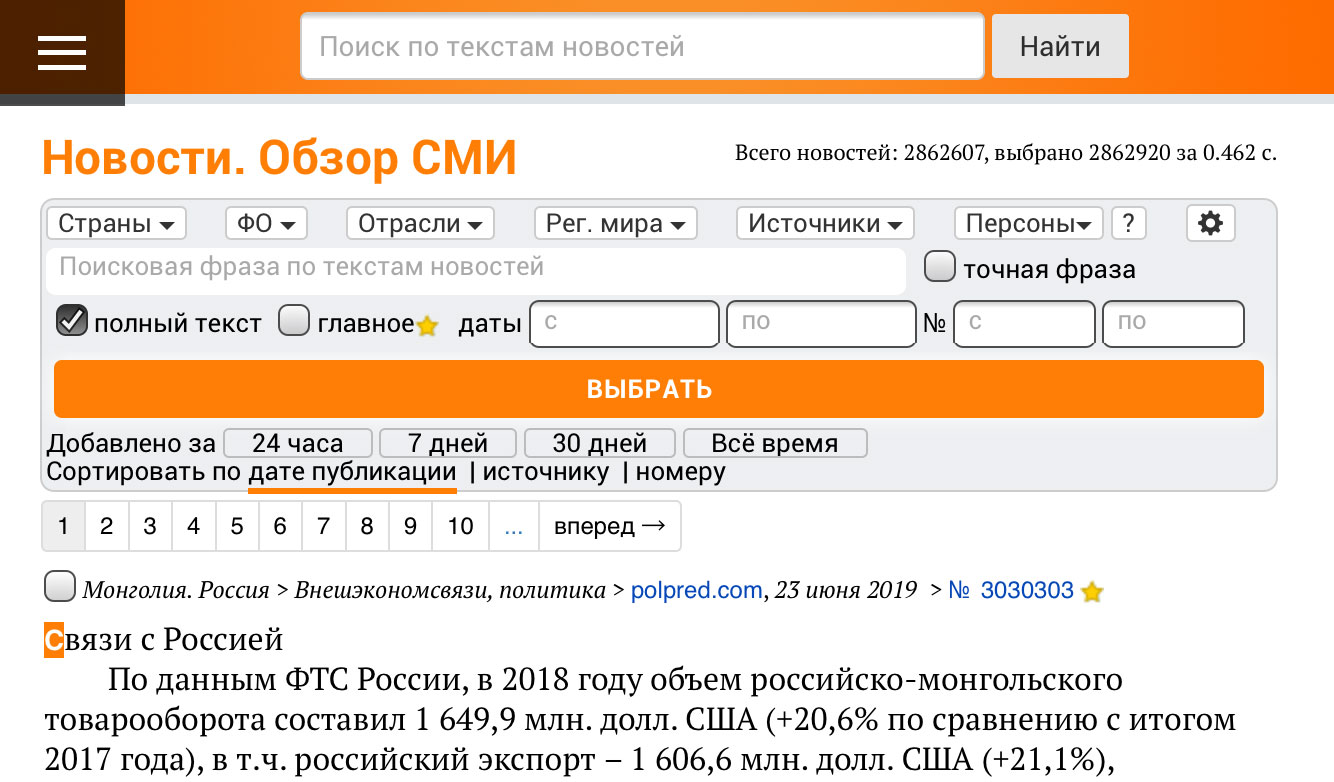Expand the Персоны dropdown
1334x782 pixels.
point(1028,223)
